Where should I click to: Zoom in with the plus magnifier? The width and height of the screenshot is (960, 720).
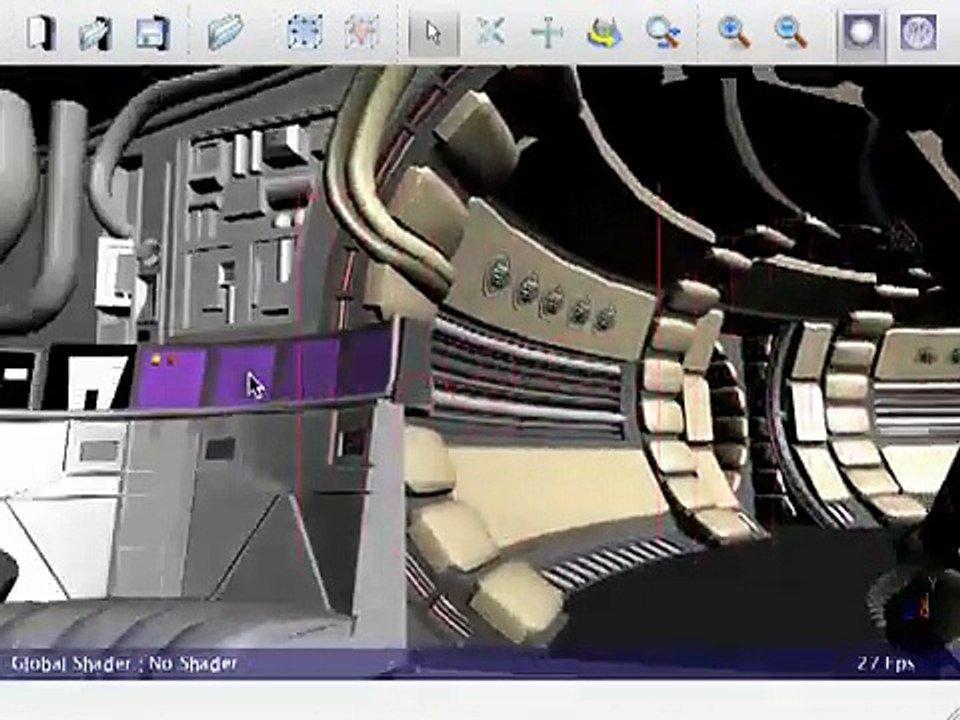(x=734, y=32)
